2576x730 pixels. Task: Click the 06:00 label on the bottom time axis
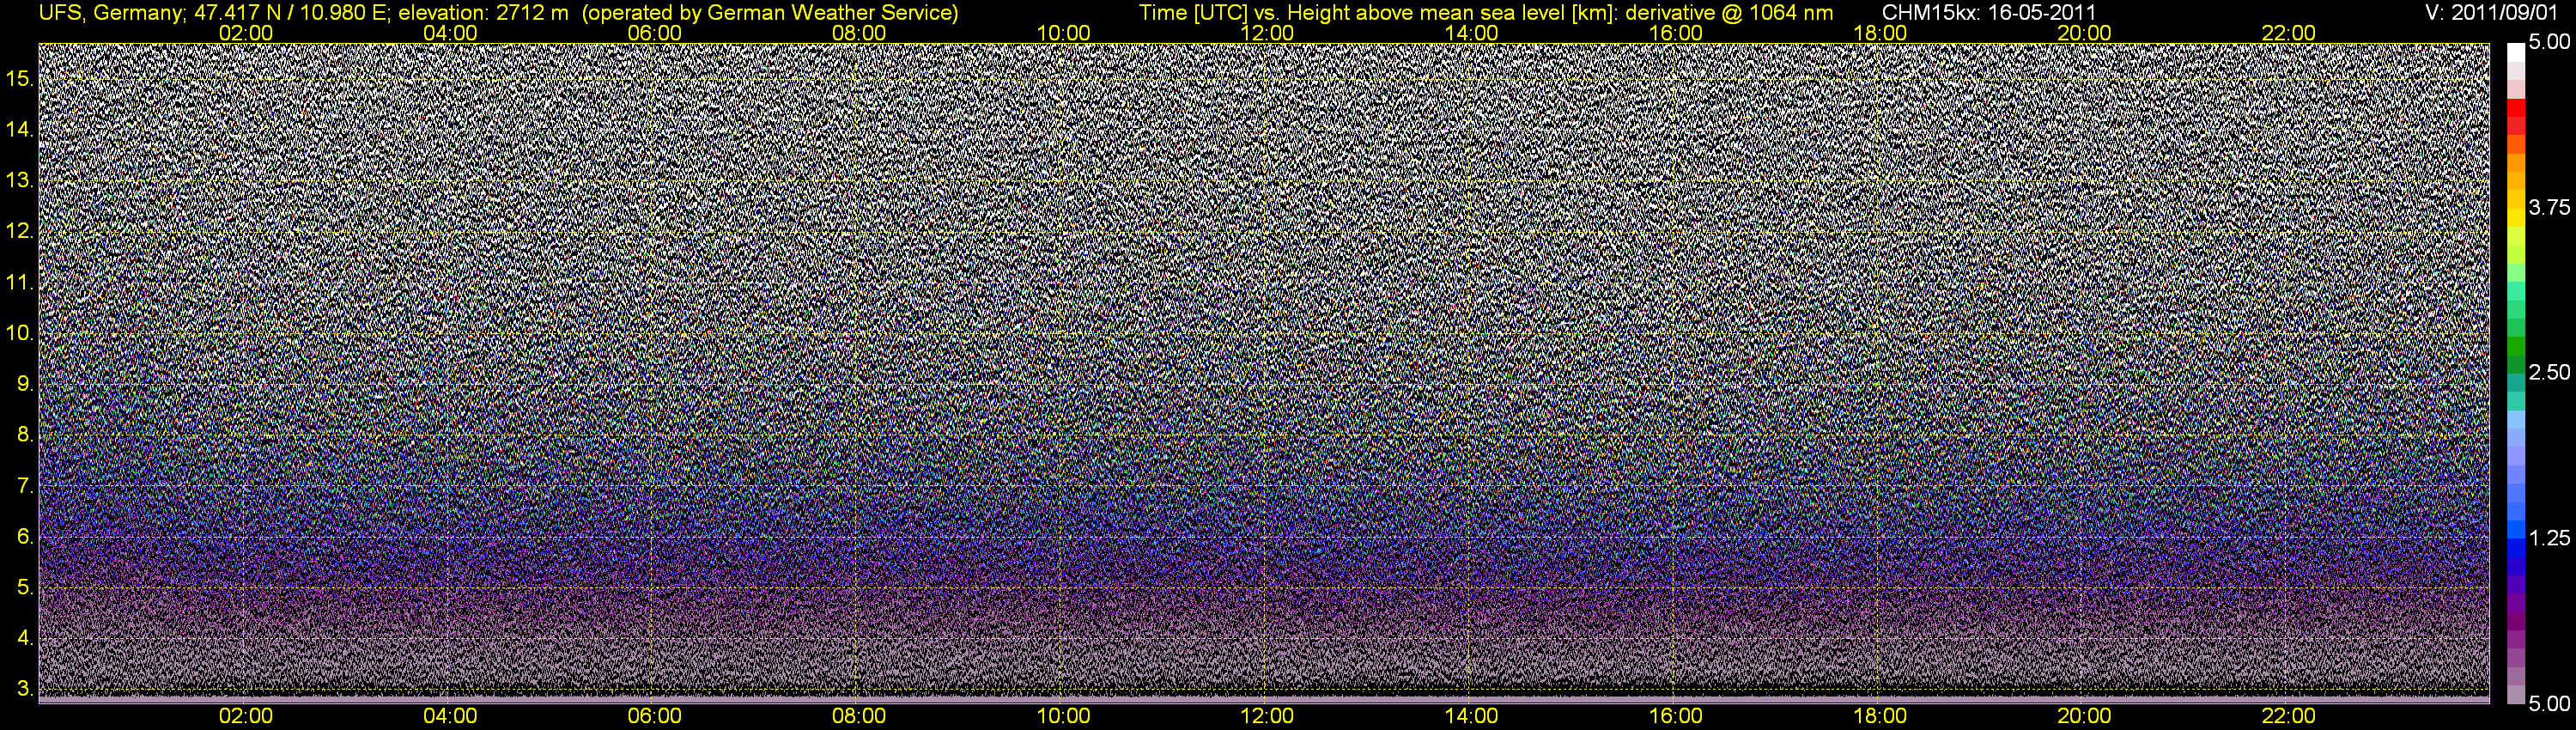click(654, 716)
